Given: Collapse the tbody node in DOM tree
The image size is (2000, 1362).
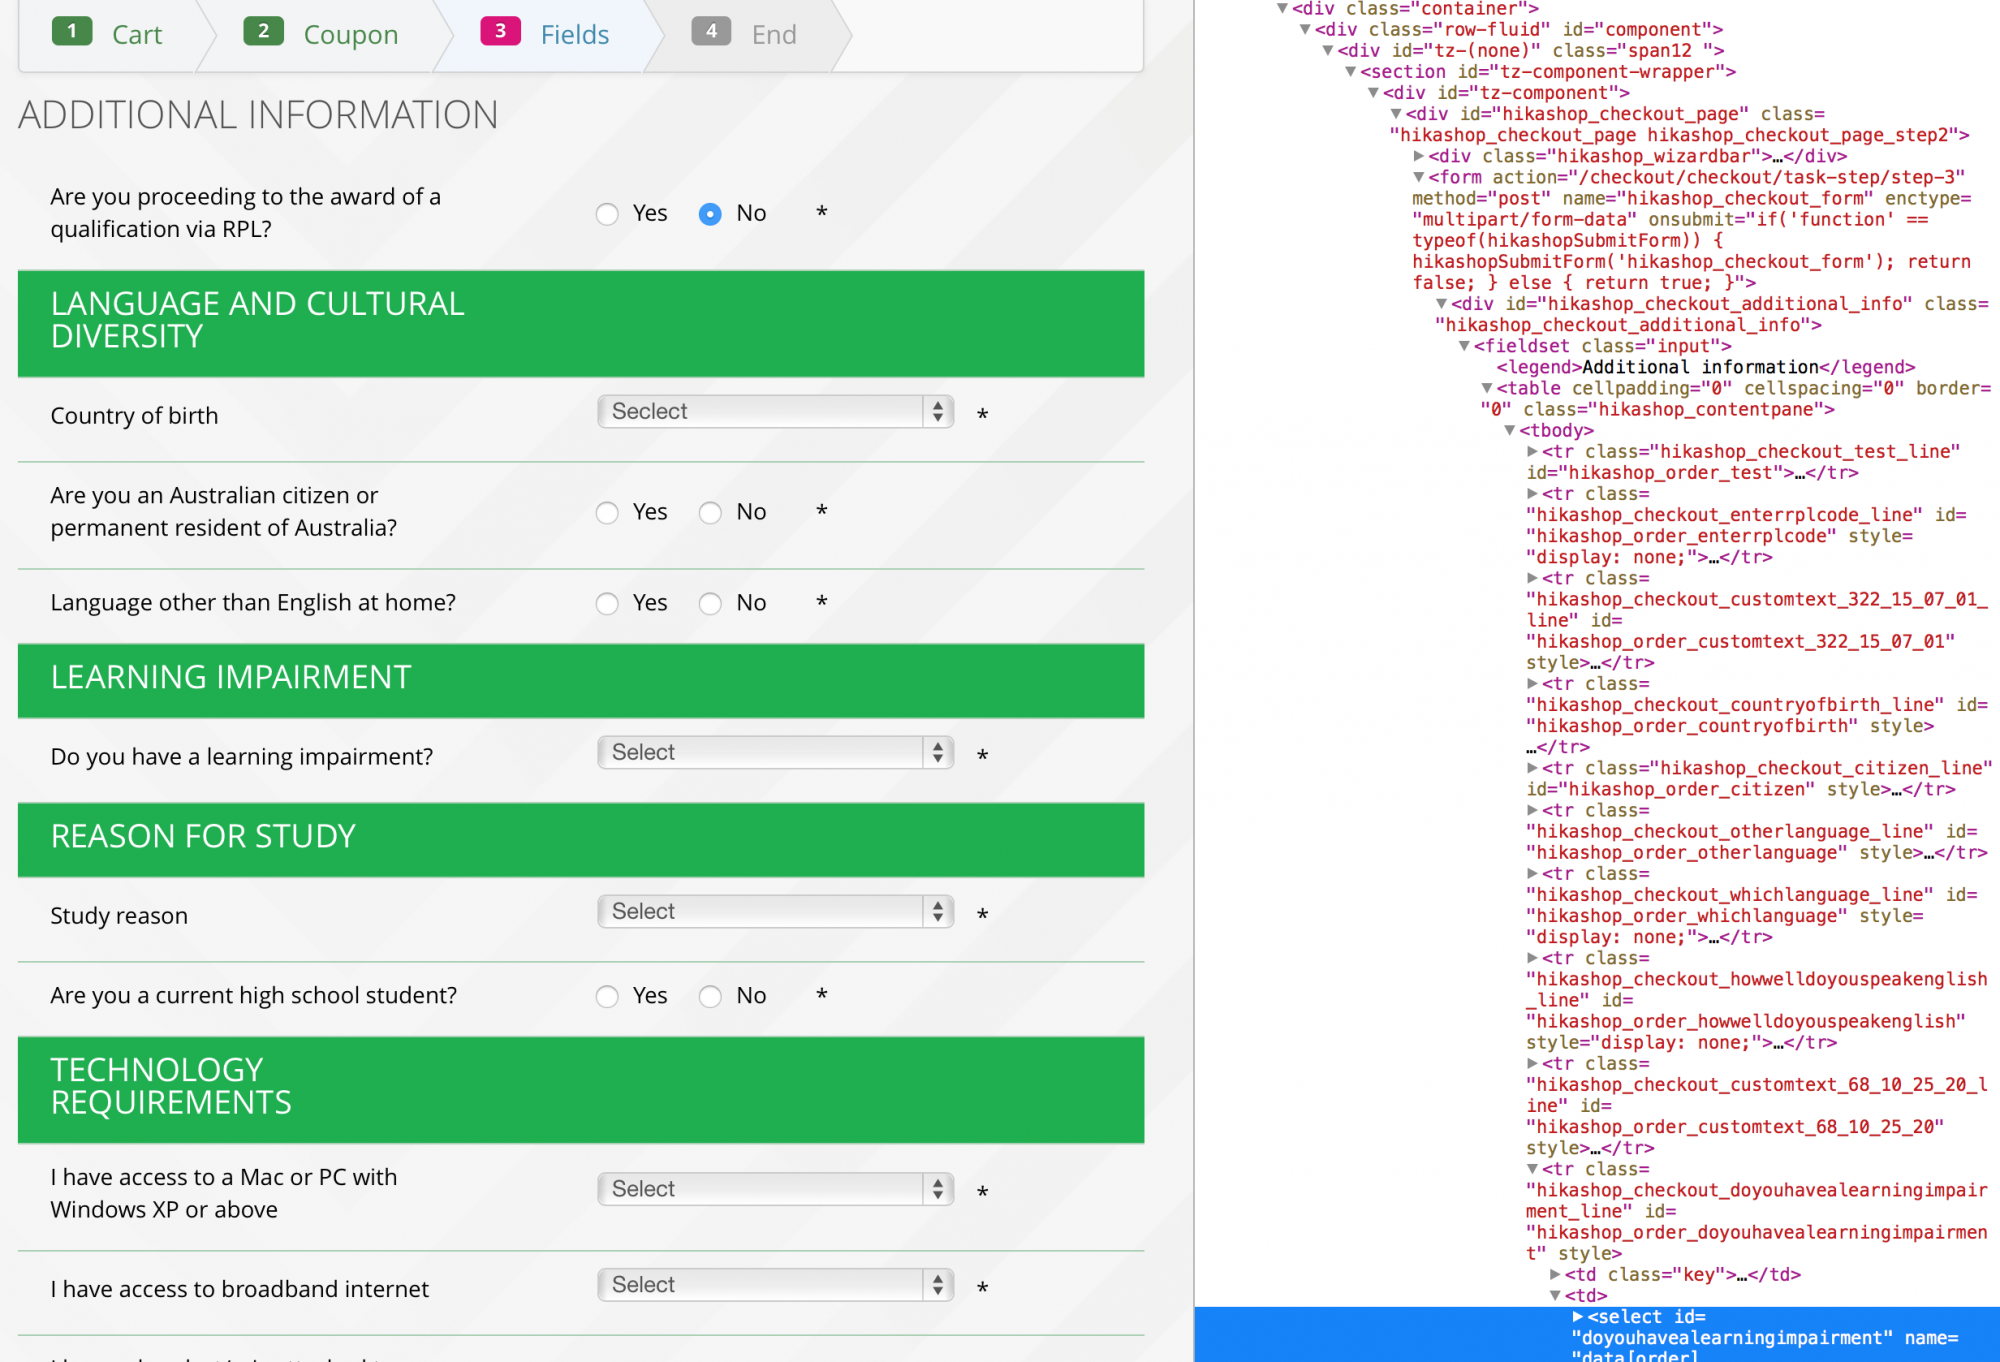Looking at the screenshot, I should [1510, 431].
